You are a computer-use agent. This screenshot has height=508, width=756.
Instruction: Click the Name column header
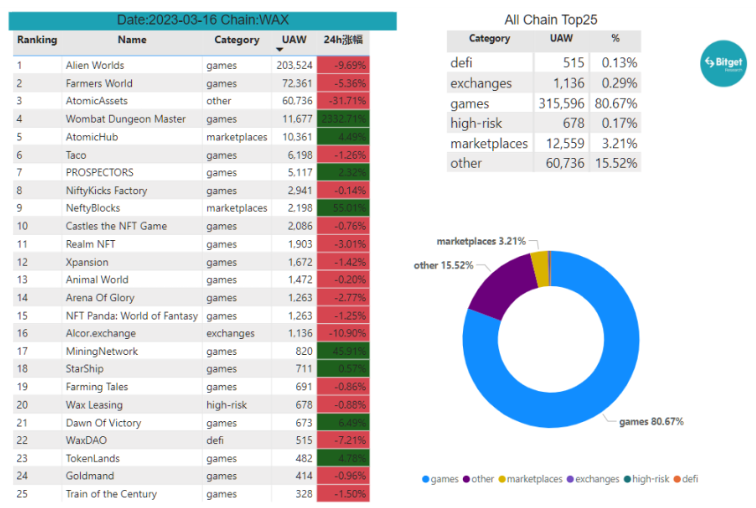point(132,40)
